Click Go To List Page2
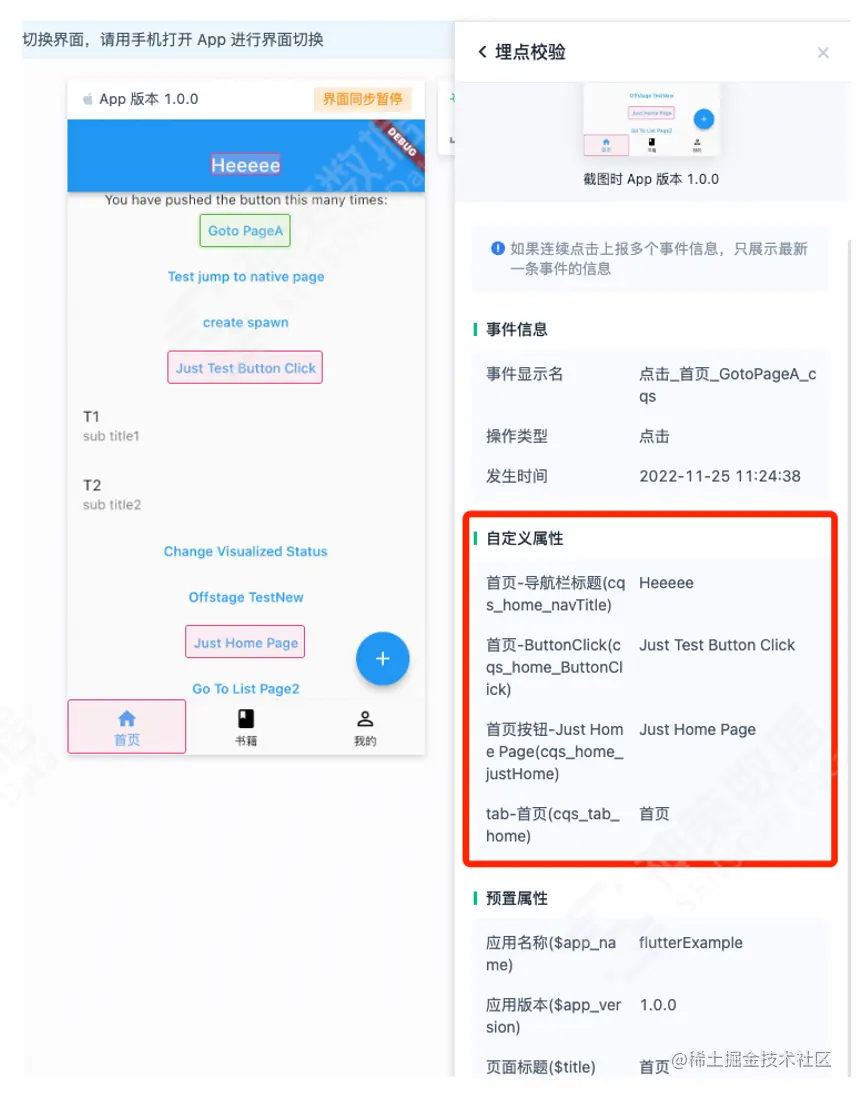Viewport: 860px width, 1098px height. (246, 688)
